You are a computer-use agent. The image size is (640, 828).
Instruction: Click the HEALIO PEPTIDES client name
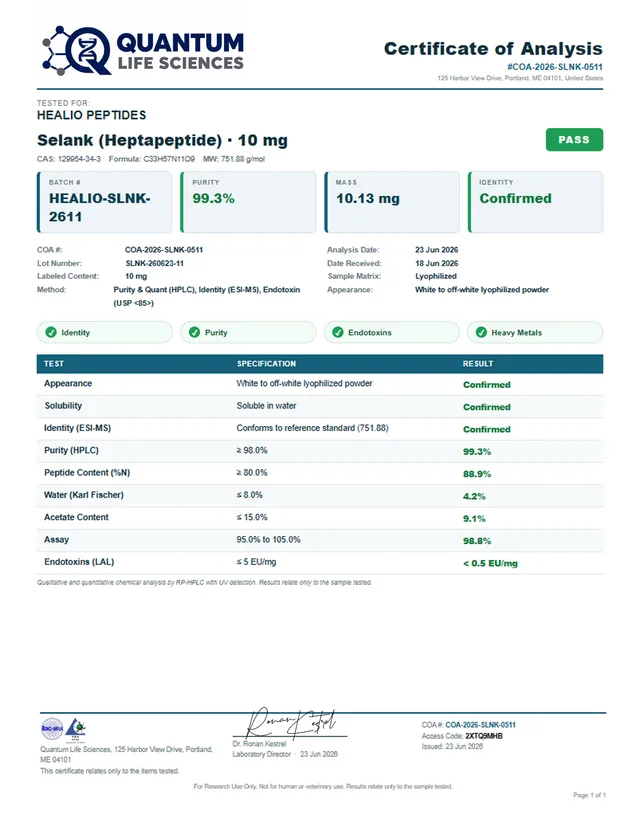click(91, 115)
